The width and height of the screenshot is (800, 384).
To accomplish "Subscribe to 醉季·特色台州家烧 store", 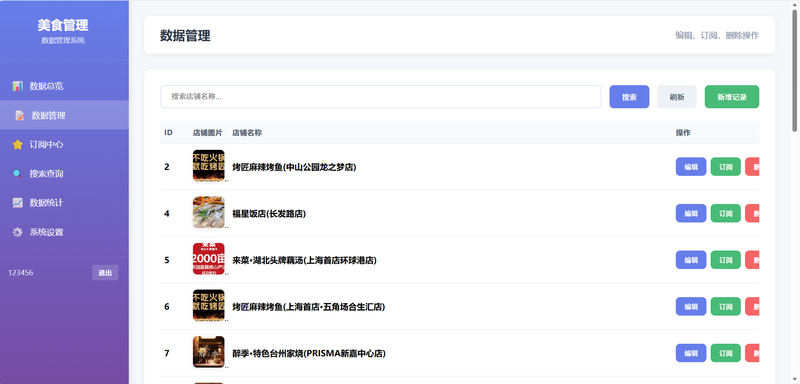I will (726, 353).
